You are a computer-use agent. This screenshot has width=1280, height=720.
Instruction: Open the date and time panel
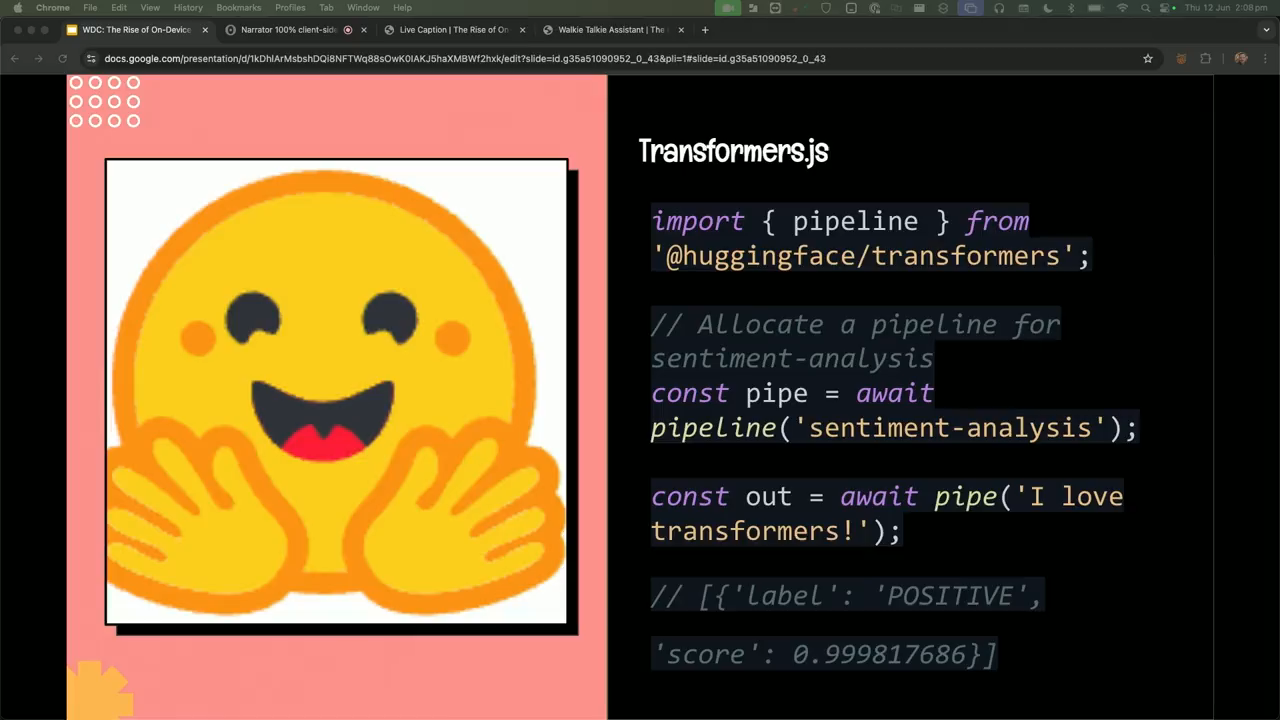coord(1226,8)
